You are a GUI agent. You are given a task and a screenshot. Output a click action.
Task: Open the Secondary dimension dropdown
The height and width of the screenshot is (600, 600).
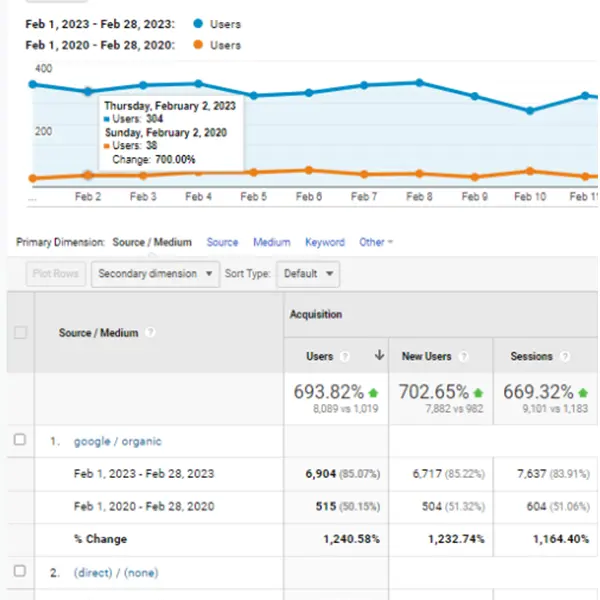(155, 274)
